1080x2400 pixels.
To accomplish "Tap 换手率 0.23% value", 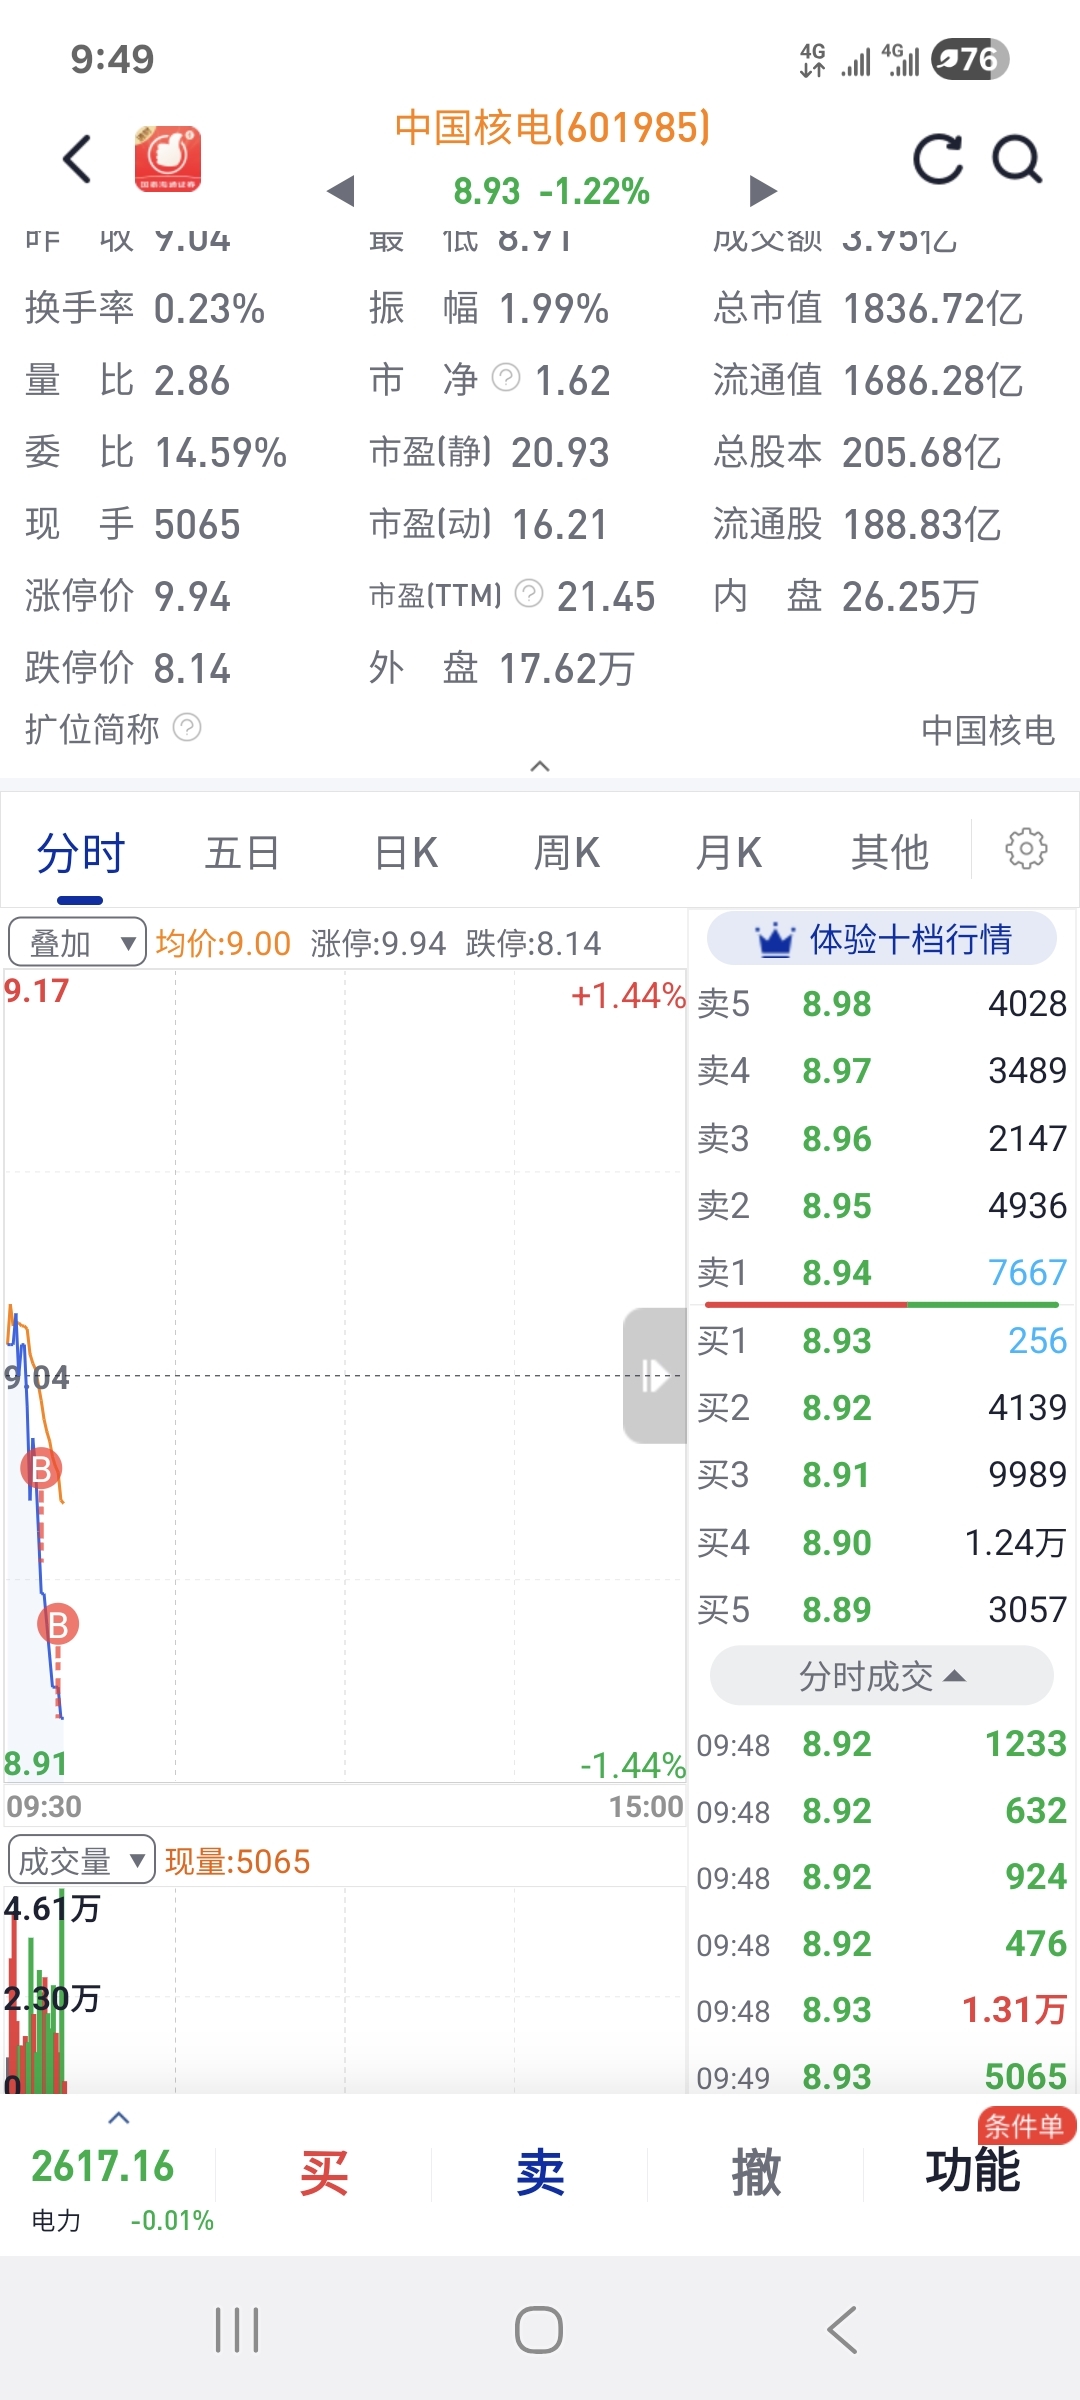I will (209, 309).
